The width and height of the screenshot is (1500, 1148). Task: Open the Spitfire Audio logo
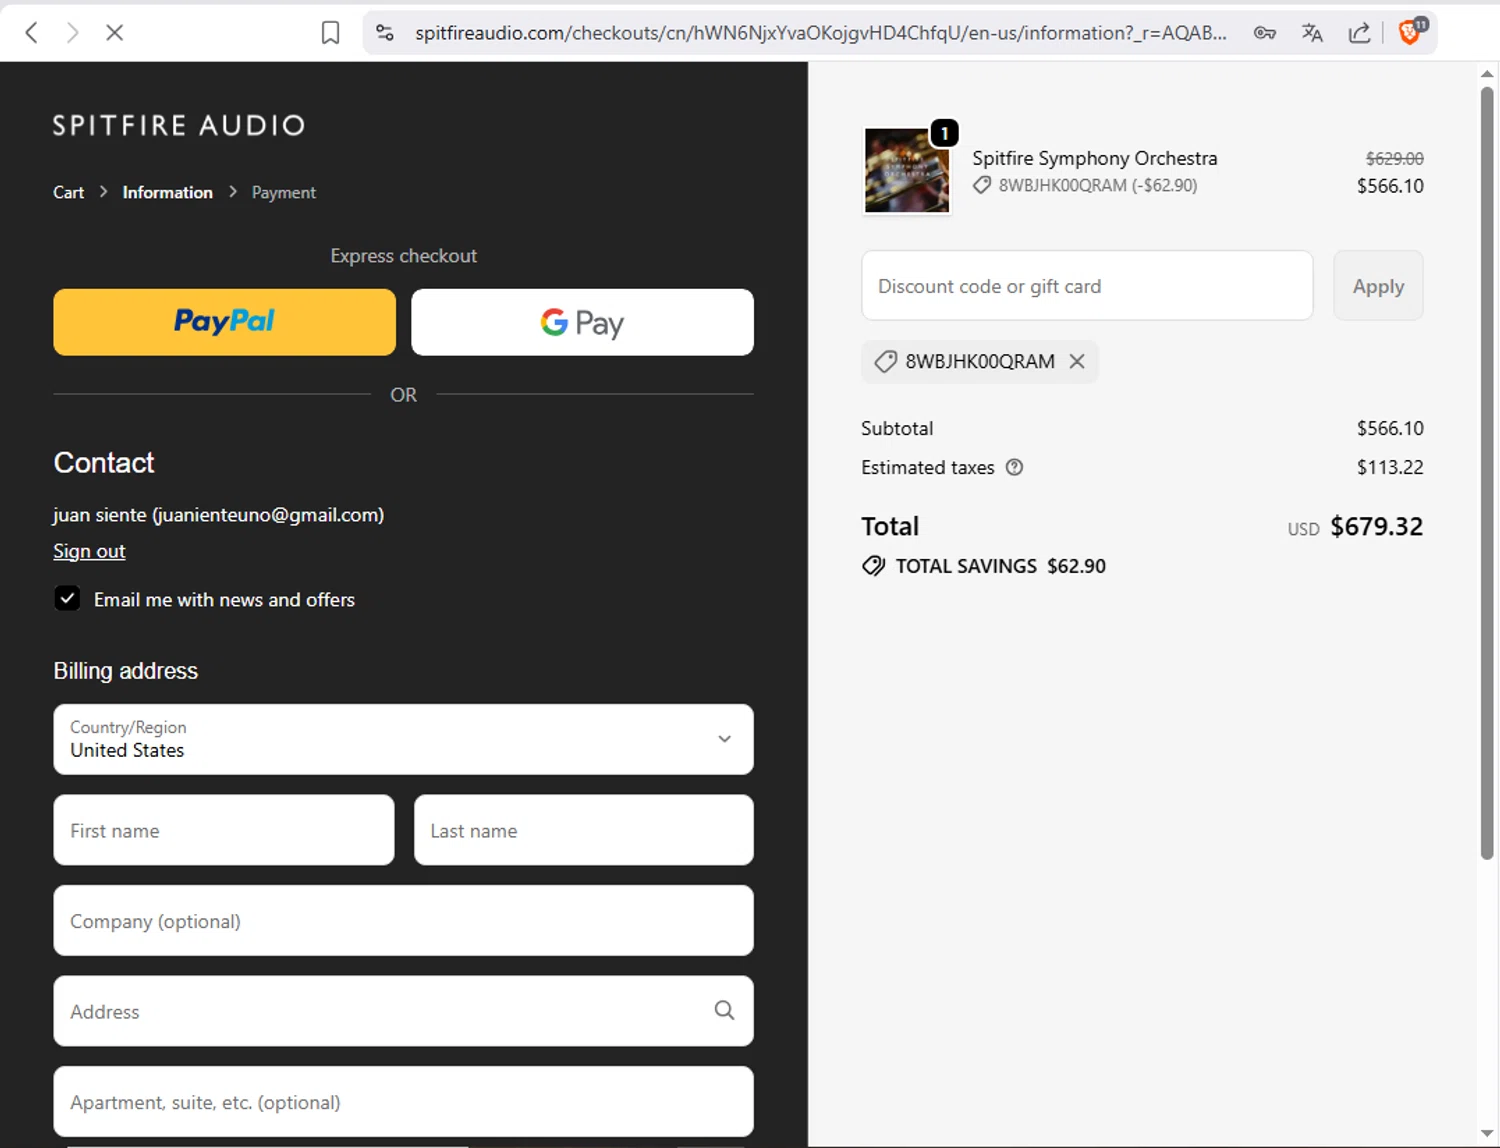(x=179, y=125)
